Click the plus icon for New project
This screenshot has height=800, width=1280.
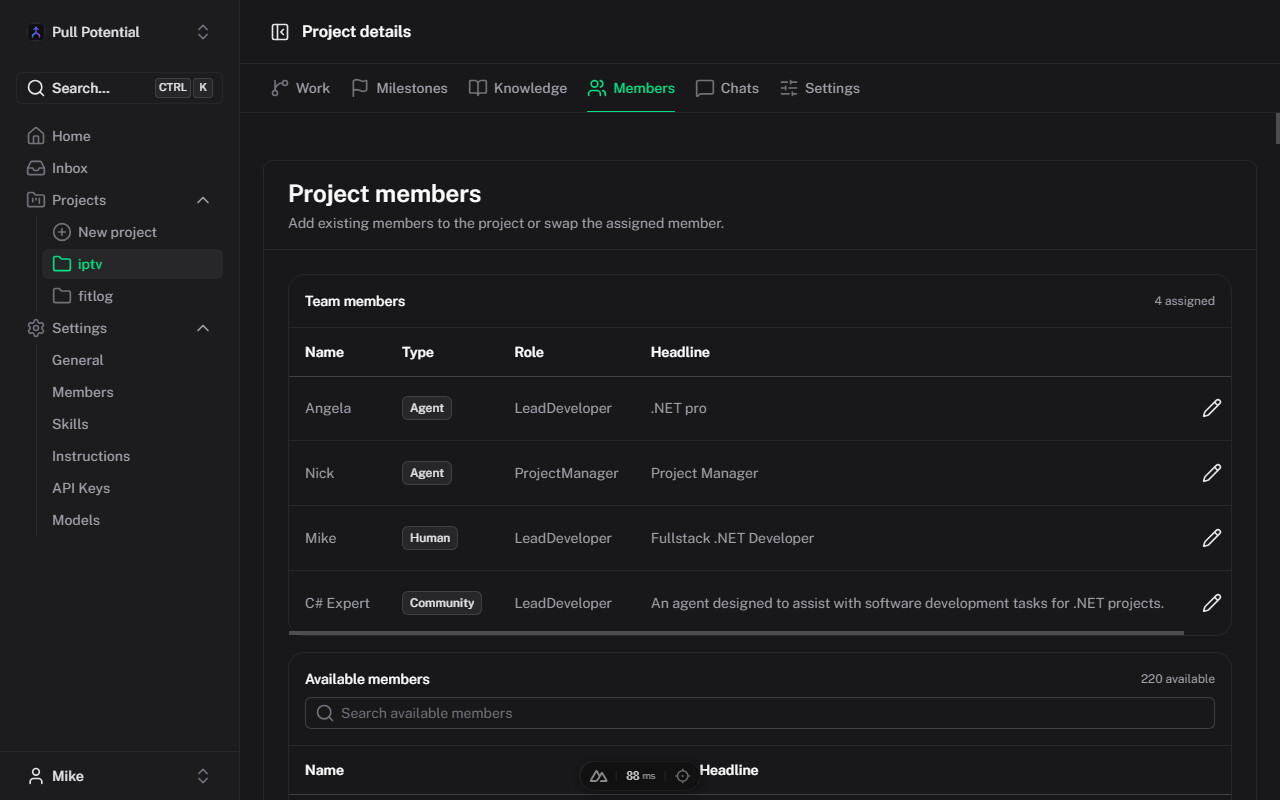(62, 232)
